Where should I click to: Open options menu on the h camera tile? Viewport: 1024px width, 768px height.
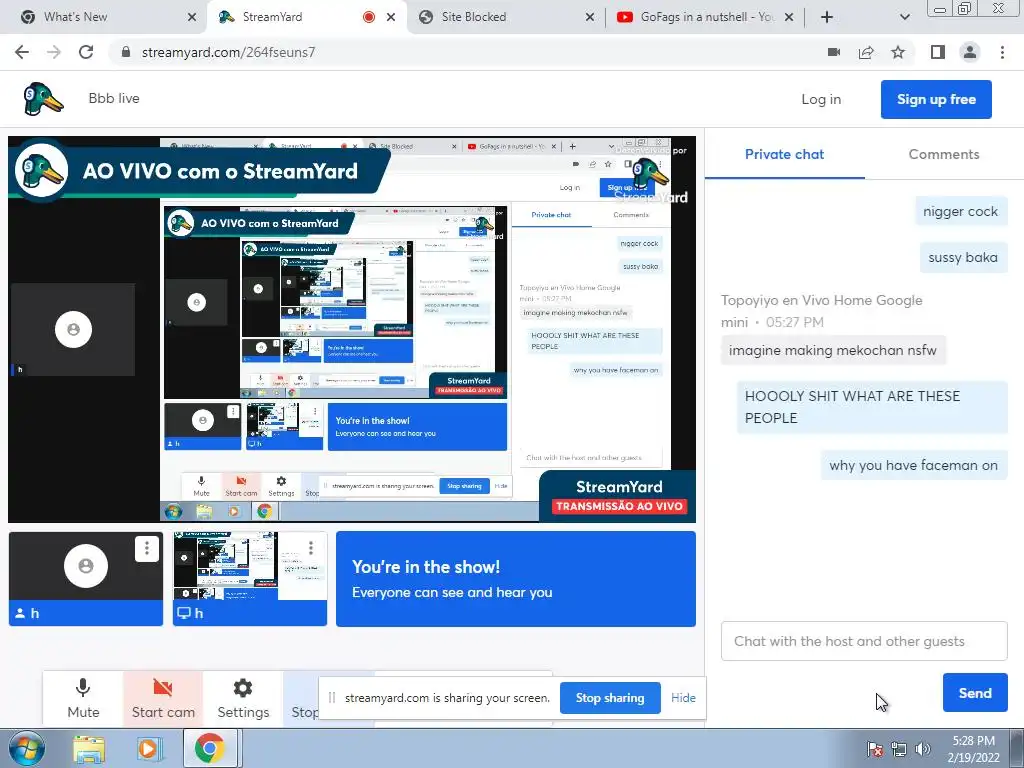point(147,549)
